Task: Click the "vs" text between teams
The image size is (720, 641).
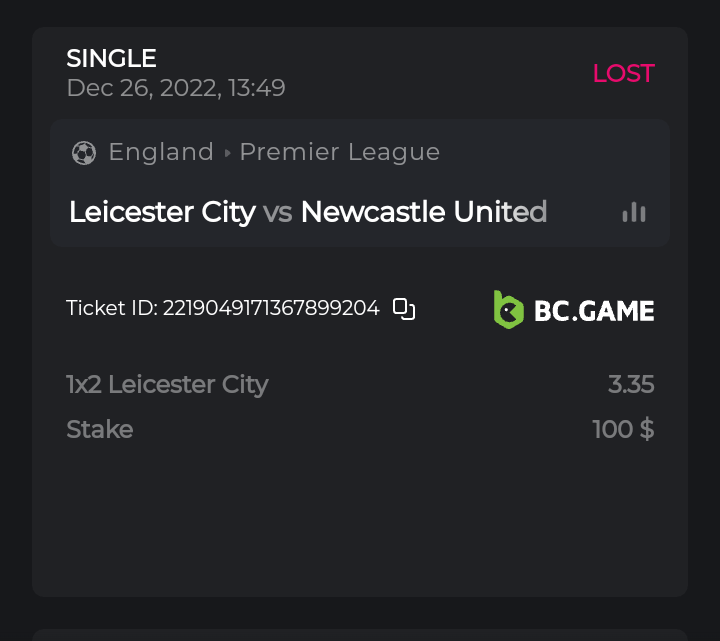Action: tap(278, 212)
